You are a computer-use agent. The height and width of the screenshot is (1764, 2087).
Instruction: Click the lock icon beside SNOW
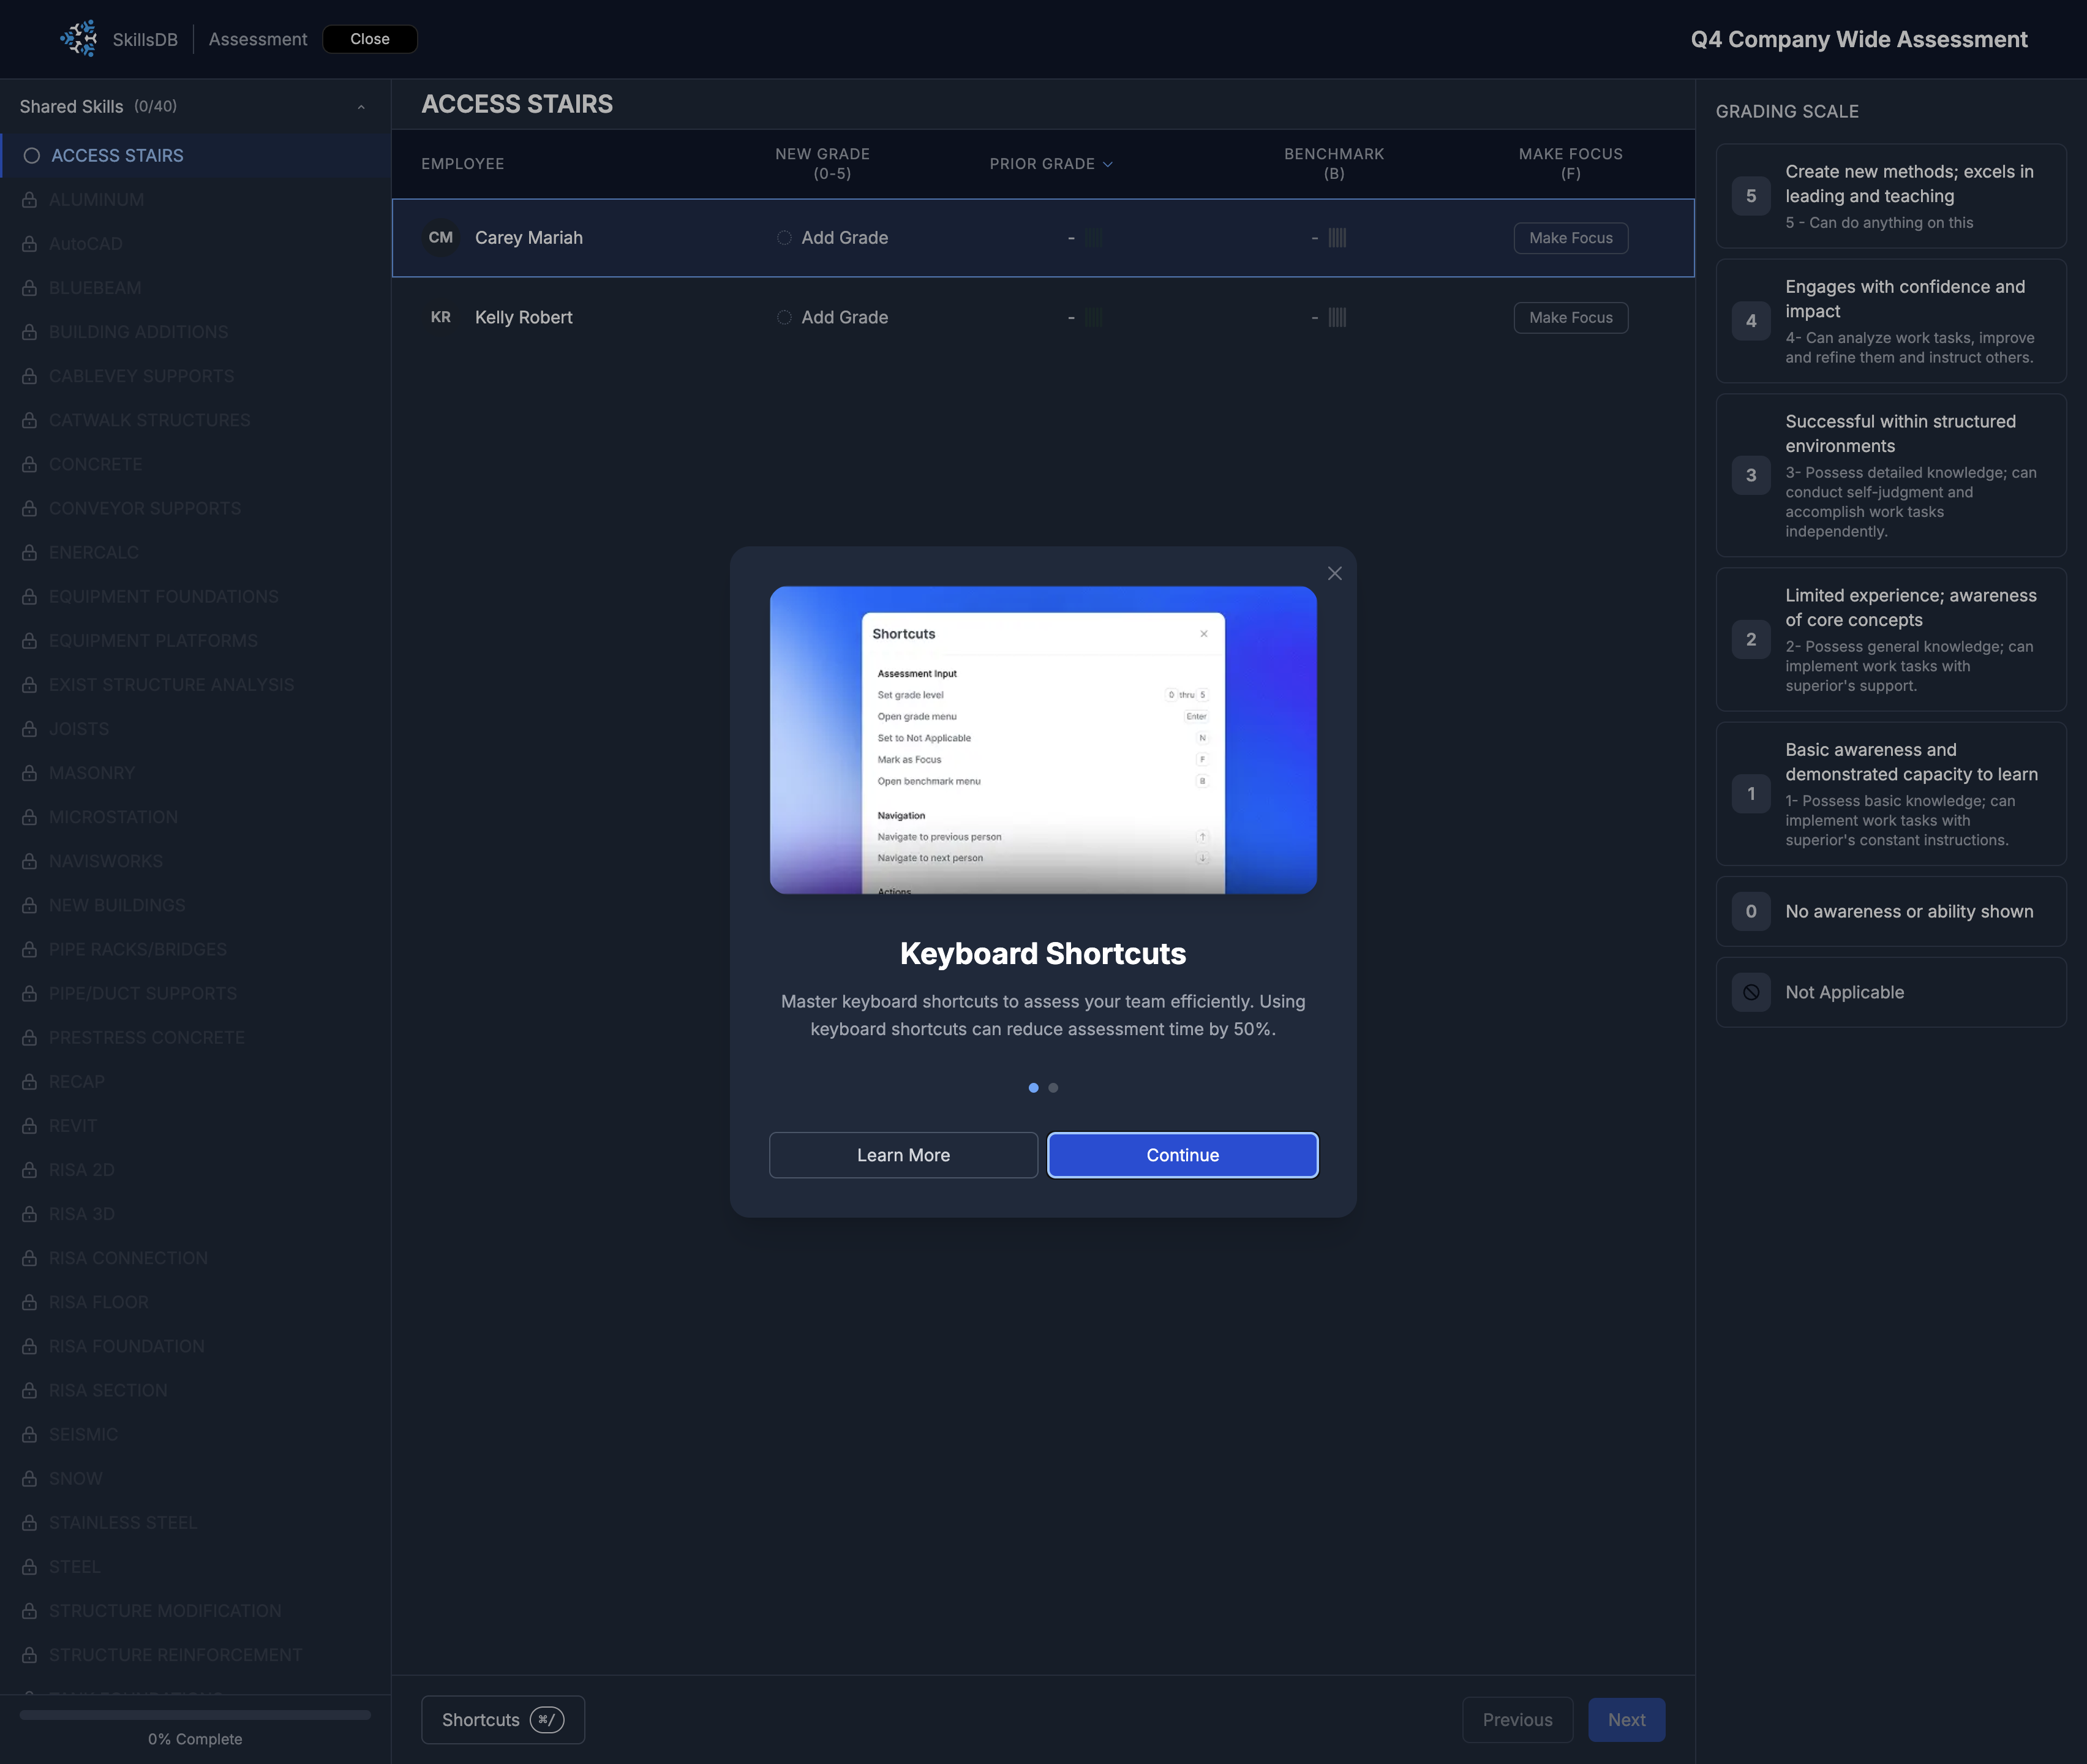[30, 1479]
